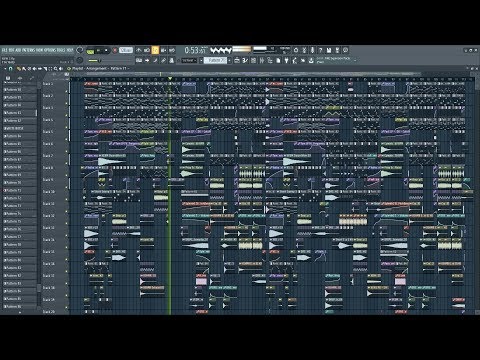Image resolution: width=480 pixels, height=360 pixels.
Task: Toggle step editing mode icon
Action: (155, 60)
